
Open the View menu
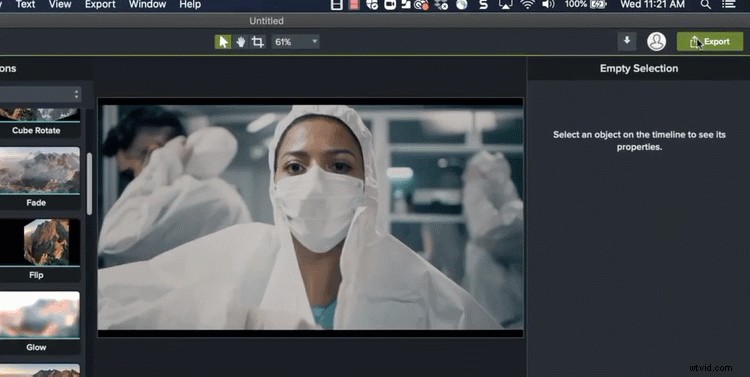pos(60,5)
